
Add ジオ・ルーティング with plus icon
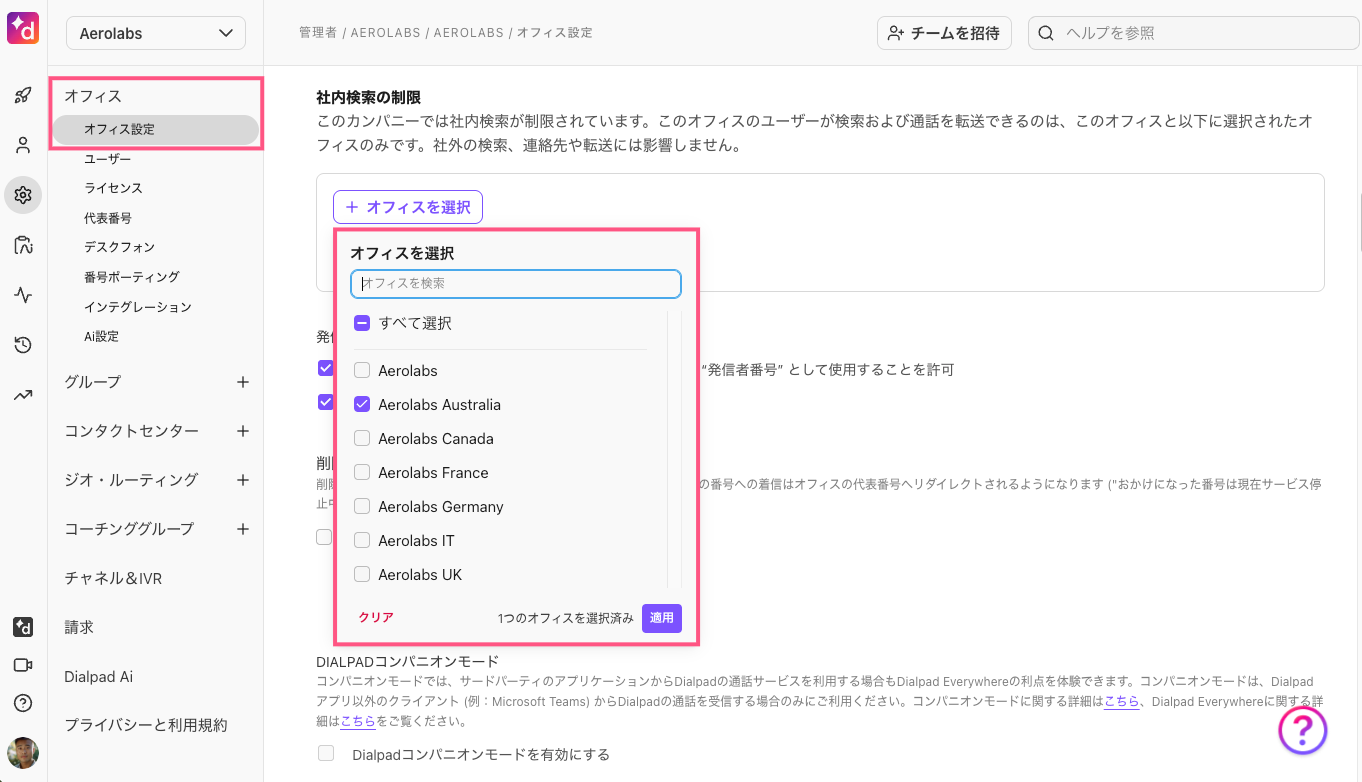[x=242, y=480]
